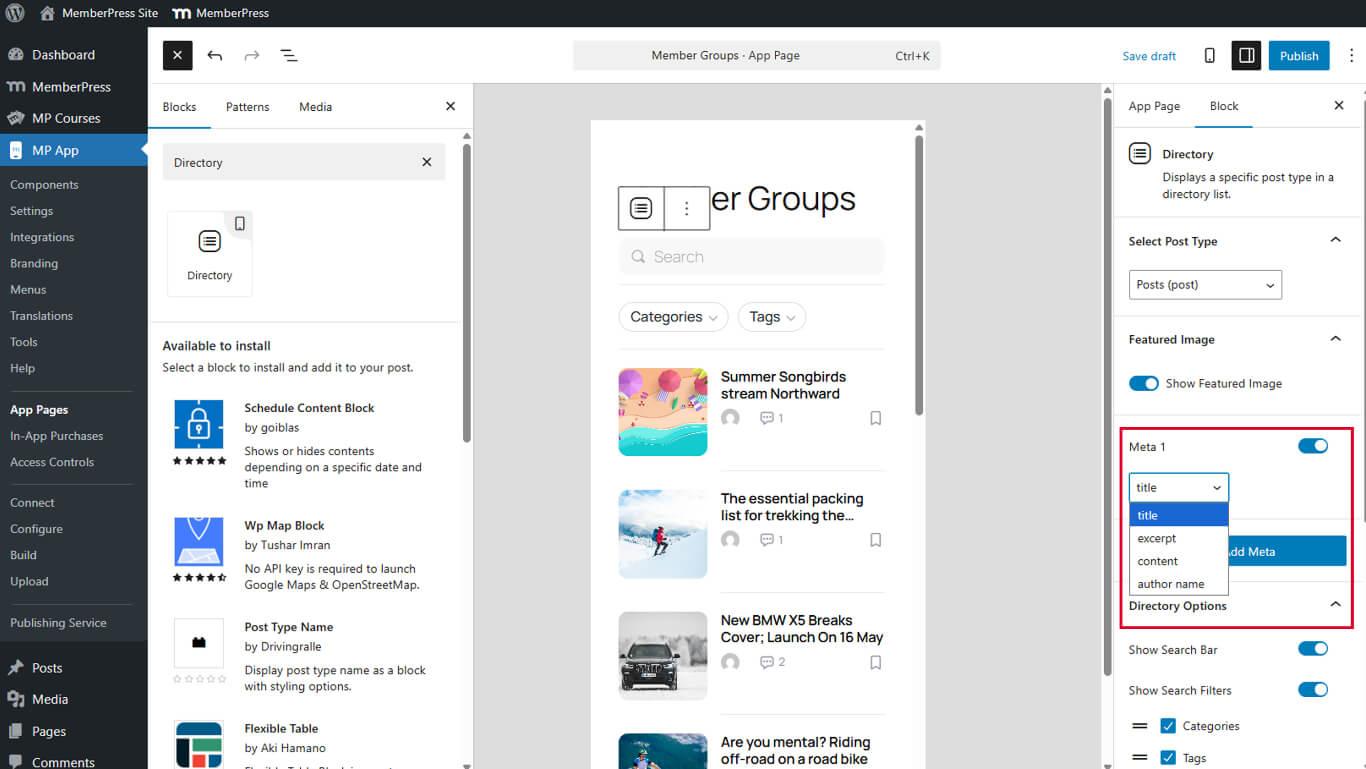Screen dimensions: 1366x769
Task: Toggle the Show Search Bar switch
Action: [x=1312, y=649]
